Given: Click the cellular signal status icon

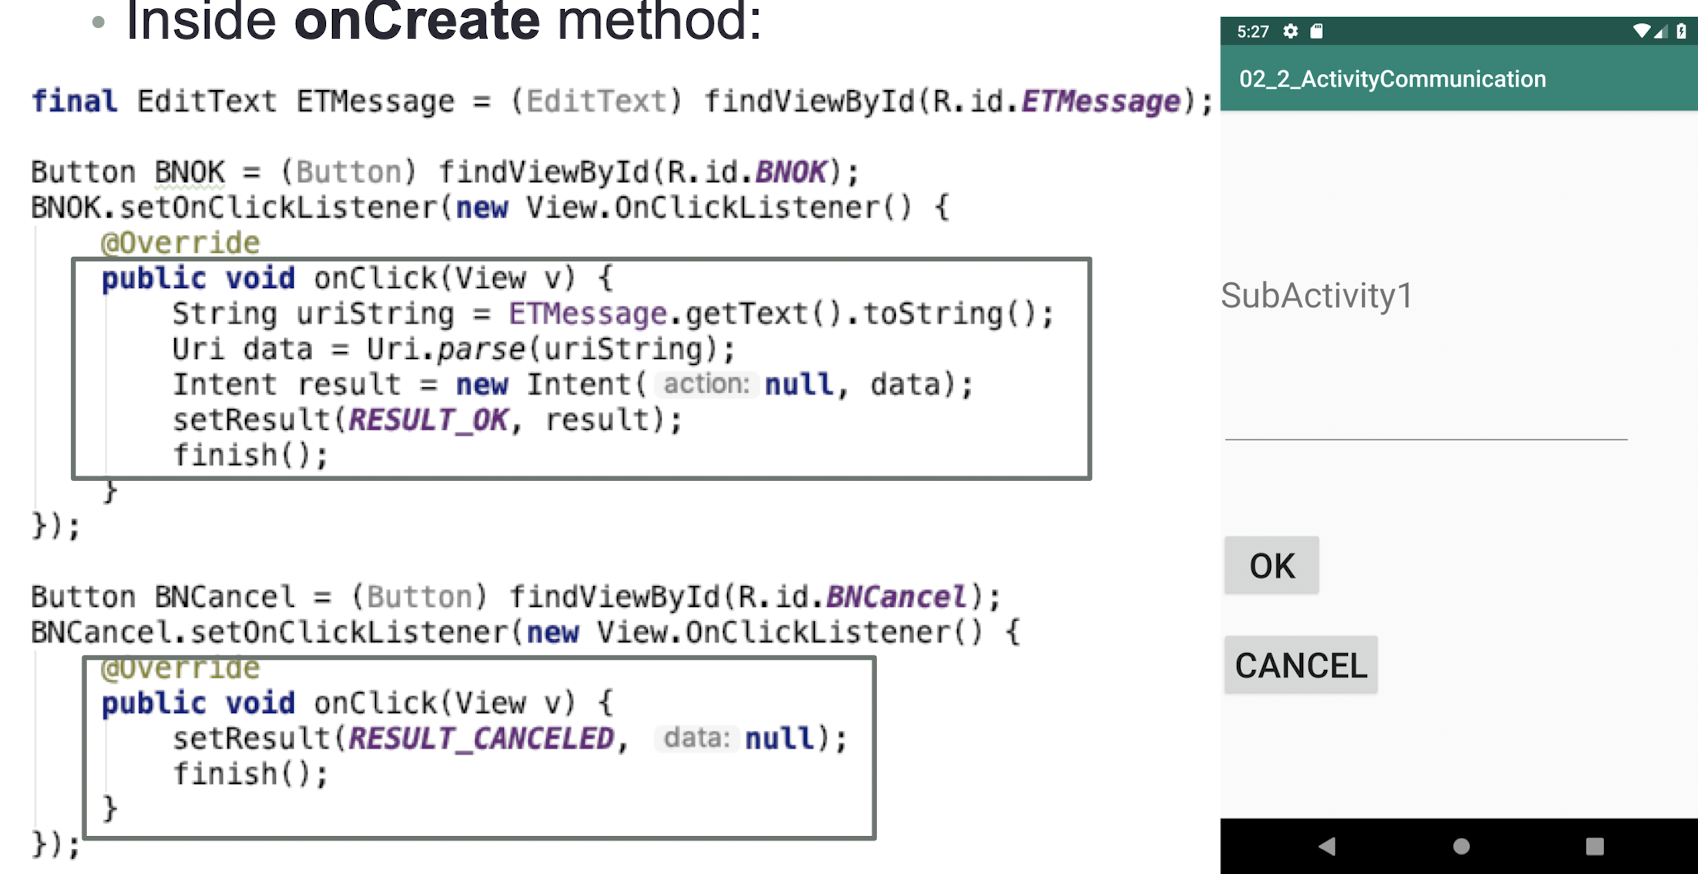Looking at the screenshot, I should tap(1660, 31).
